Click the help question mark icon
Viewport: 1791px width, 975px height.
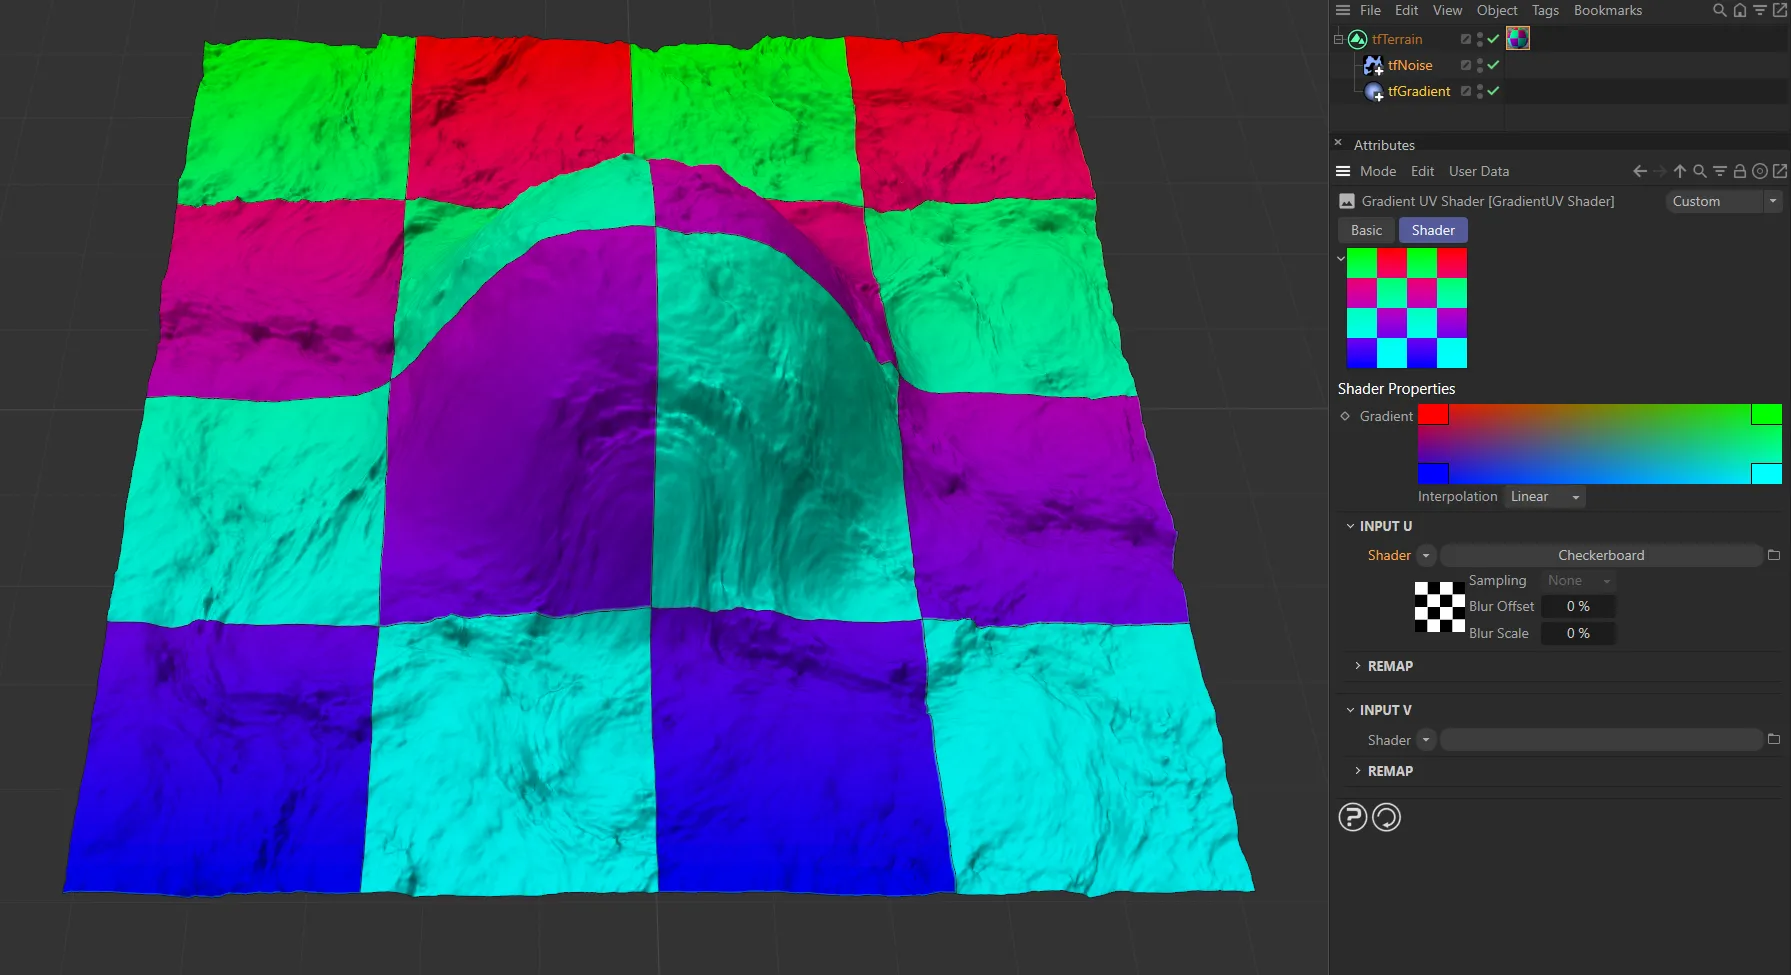(1352, 817)
